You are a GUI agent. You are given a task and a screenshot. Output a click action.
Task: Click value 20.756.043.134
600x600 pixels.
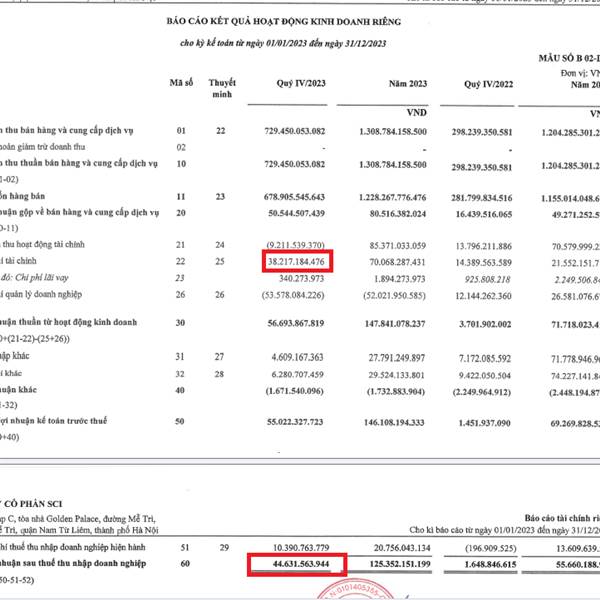402,548
